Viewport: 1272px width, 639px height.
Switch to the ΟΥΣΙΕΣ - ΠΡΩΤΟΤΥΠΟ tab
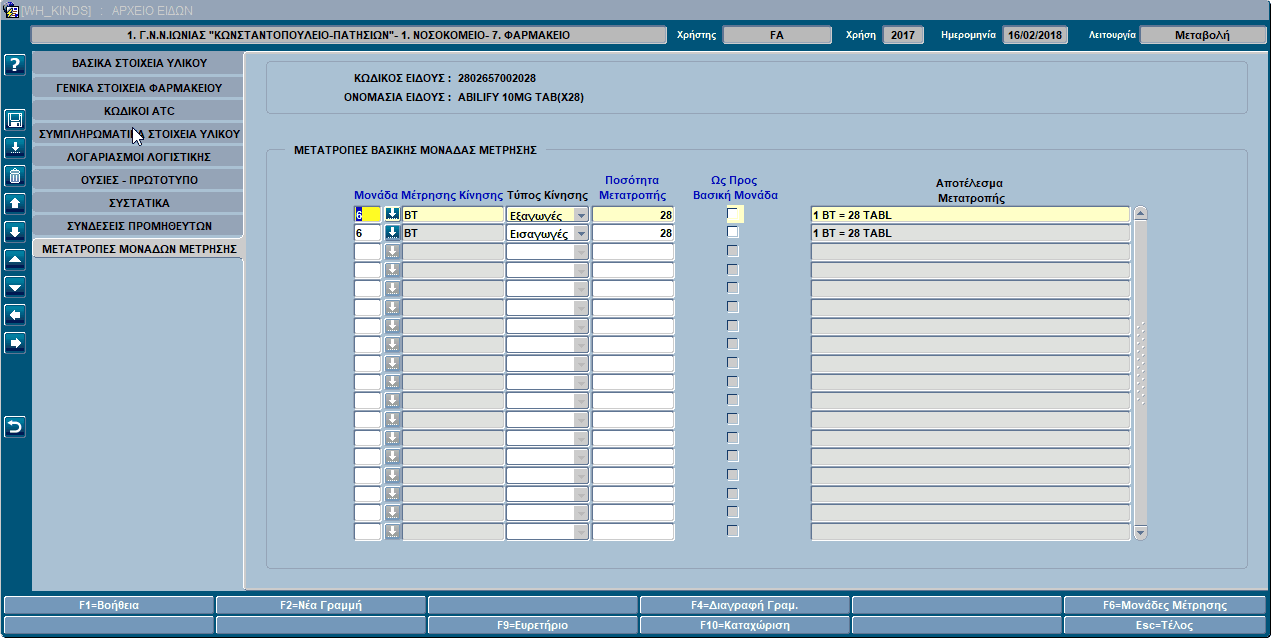(138, 179)
